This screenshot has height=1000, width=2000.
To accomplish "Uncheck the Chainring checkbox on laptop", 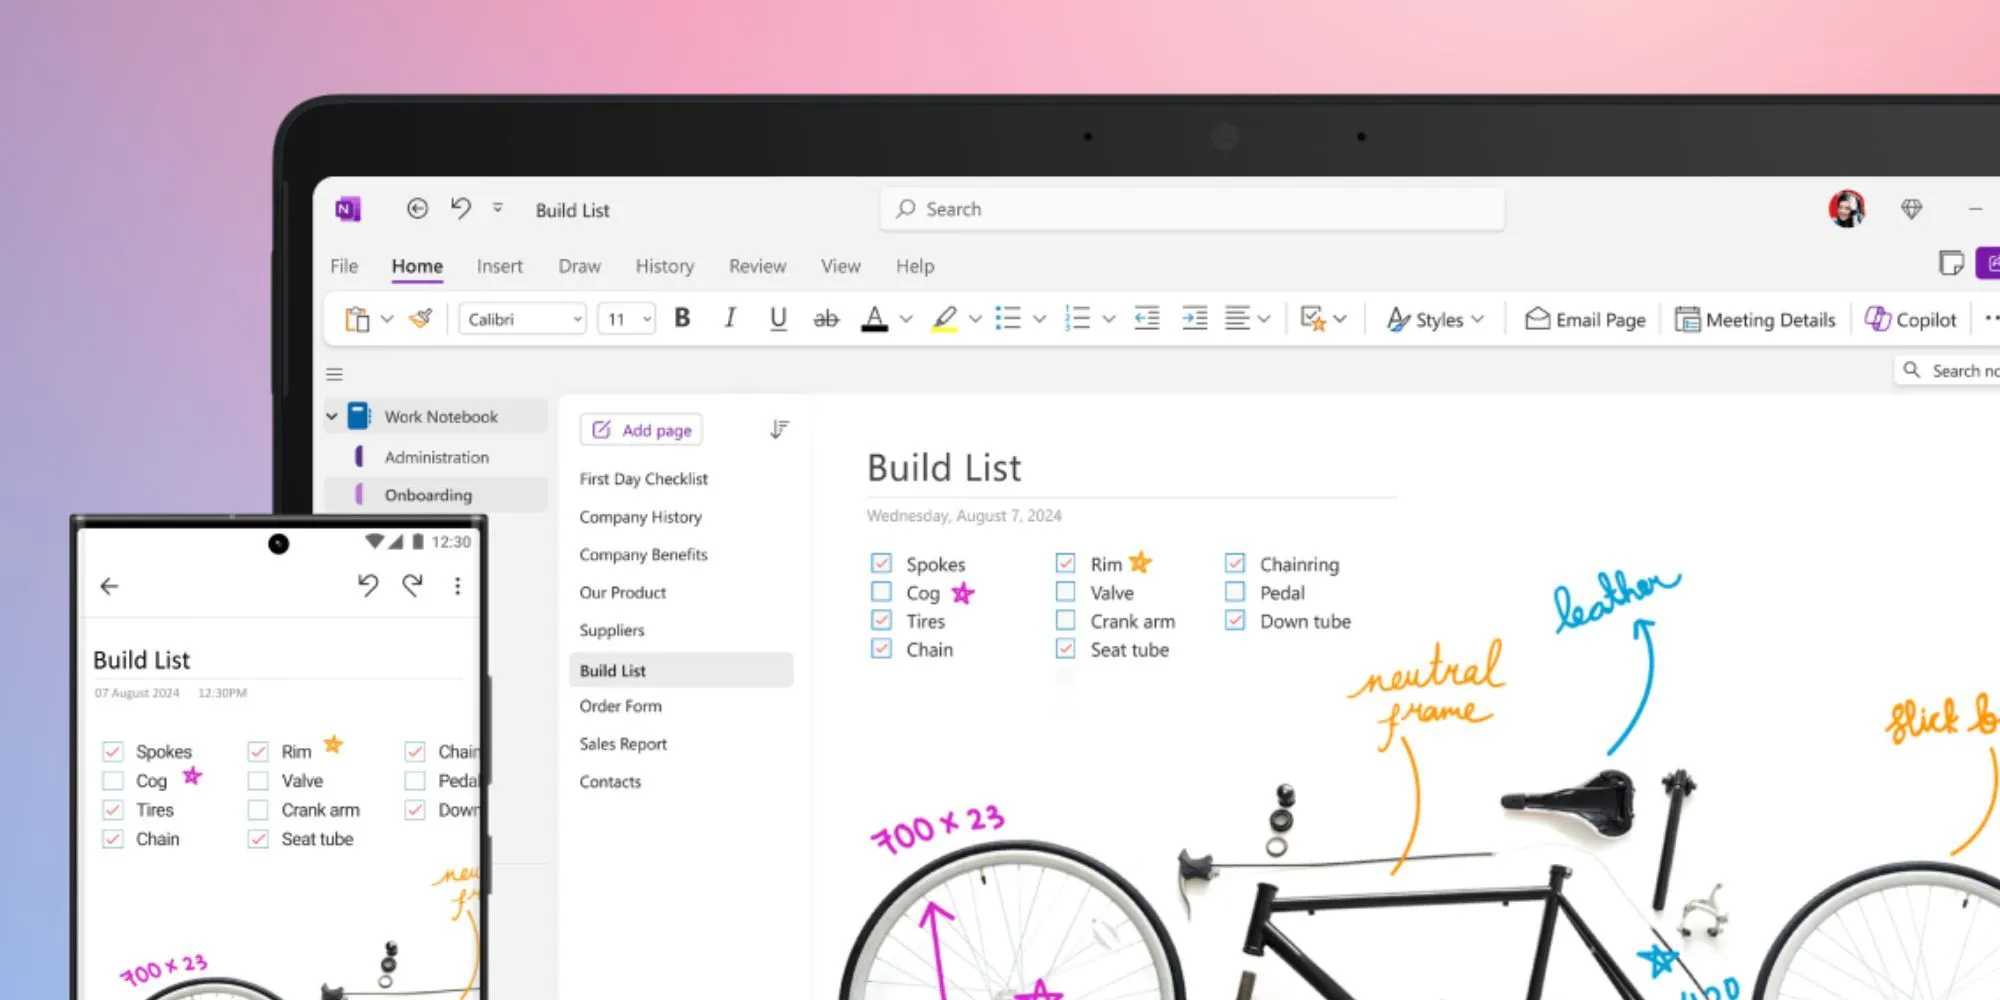I will (1235, 563).
